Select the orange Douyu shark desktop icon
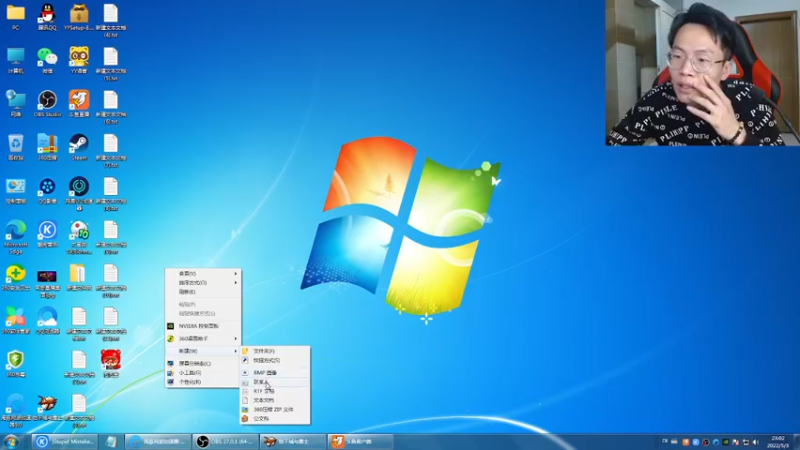Screen dimensions: 800x450 point(79,104)
